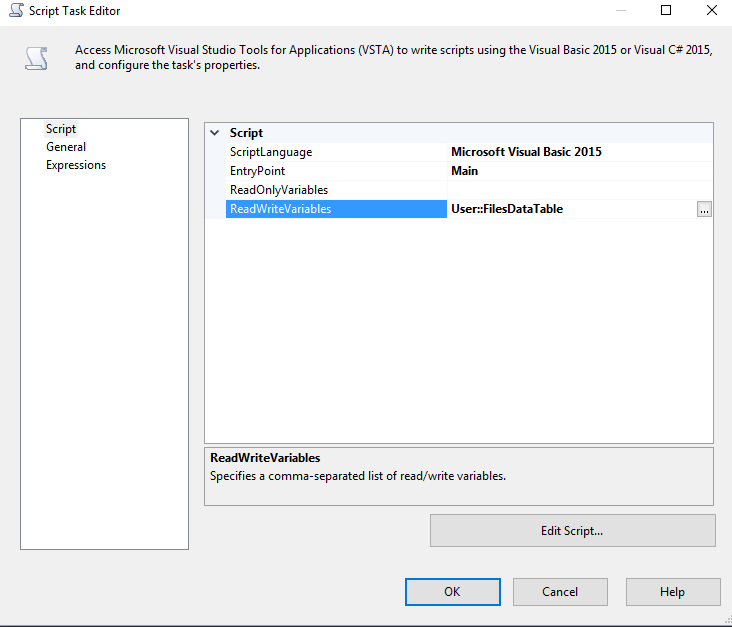Click the Edit Script... button
The height and width of the screenshot is (627, 732).
tap(572, 531)
